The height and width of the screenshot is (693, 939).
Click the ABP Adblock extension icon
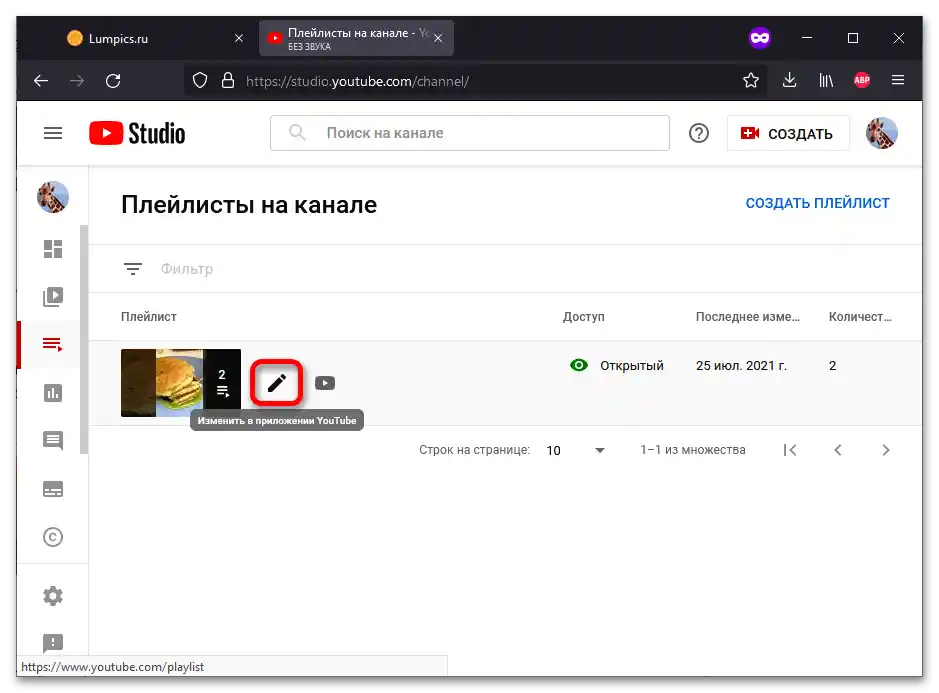click(862, 80)
